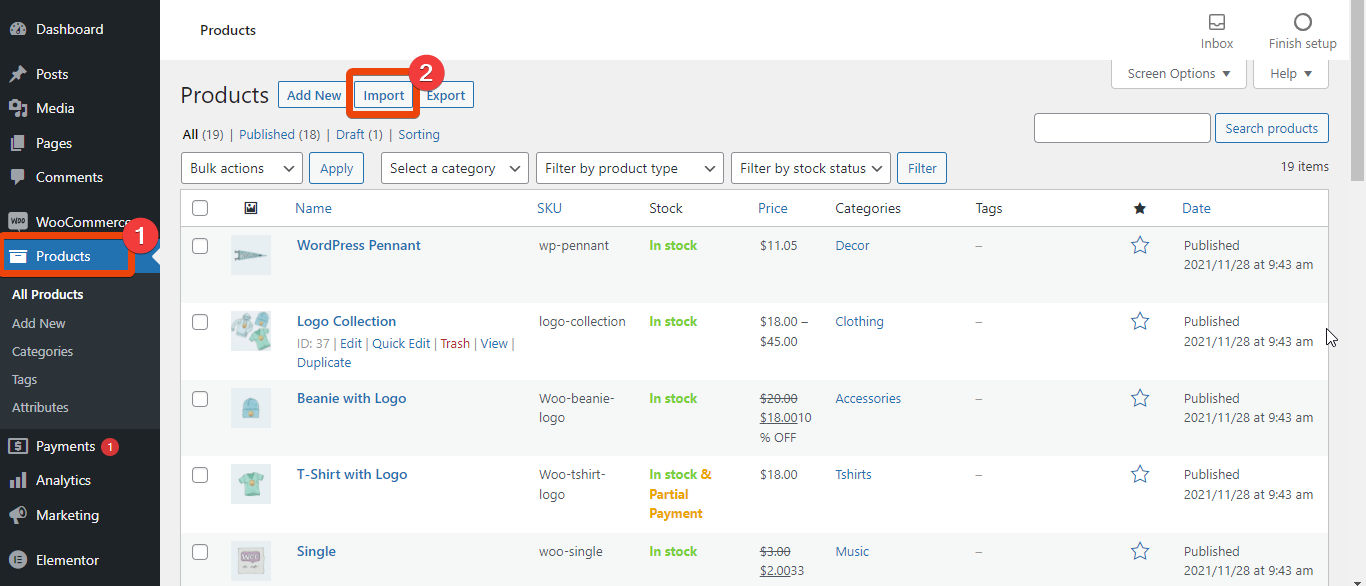This screenshot has width=1366, height=586.
Task: Open the Dashboard from sidebar icon
Action: [17, 29]
